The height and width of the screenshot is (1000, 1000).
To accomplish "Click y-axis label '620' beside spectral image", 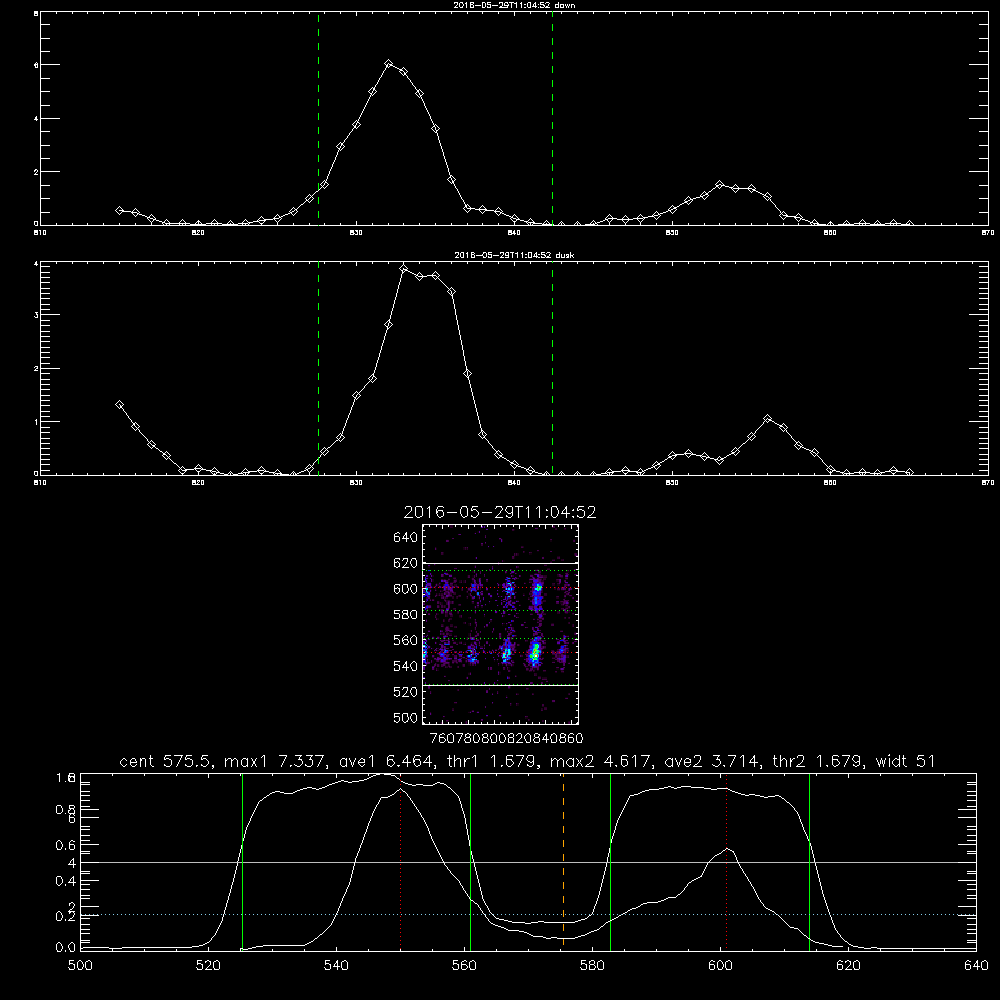I will pyautogui.click(x=405, y=563).
